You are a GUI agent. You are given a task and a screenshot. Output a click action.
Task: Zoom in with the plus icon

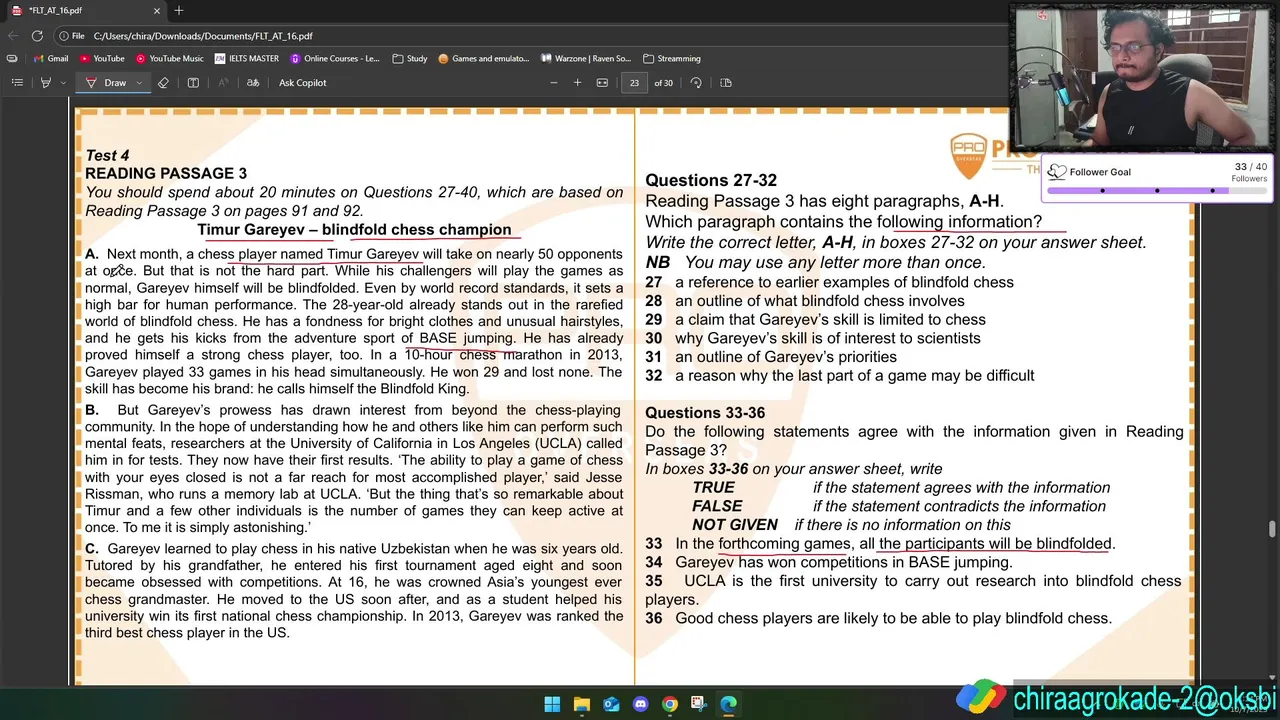click(x=577, y=83)
